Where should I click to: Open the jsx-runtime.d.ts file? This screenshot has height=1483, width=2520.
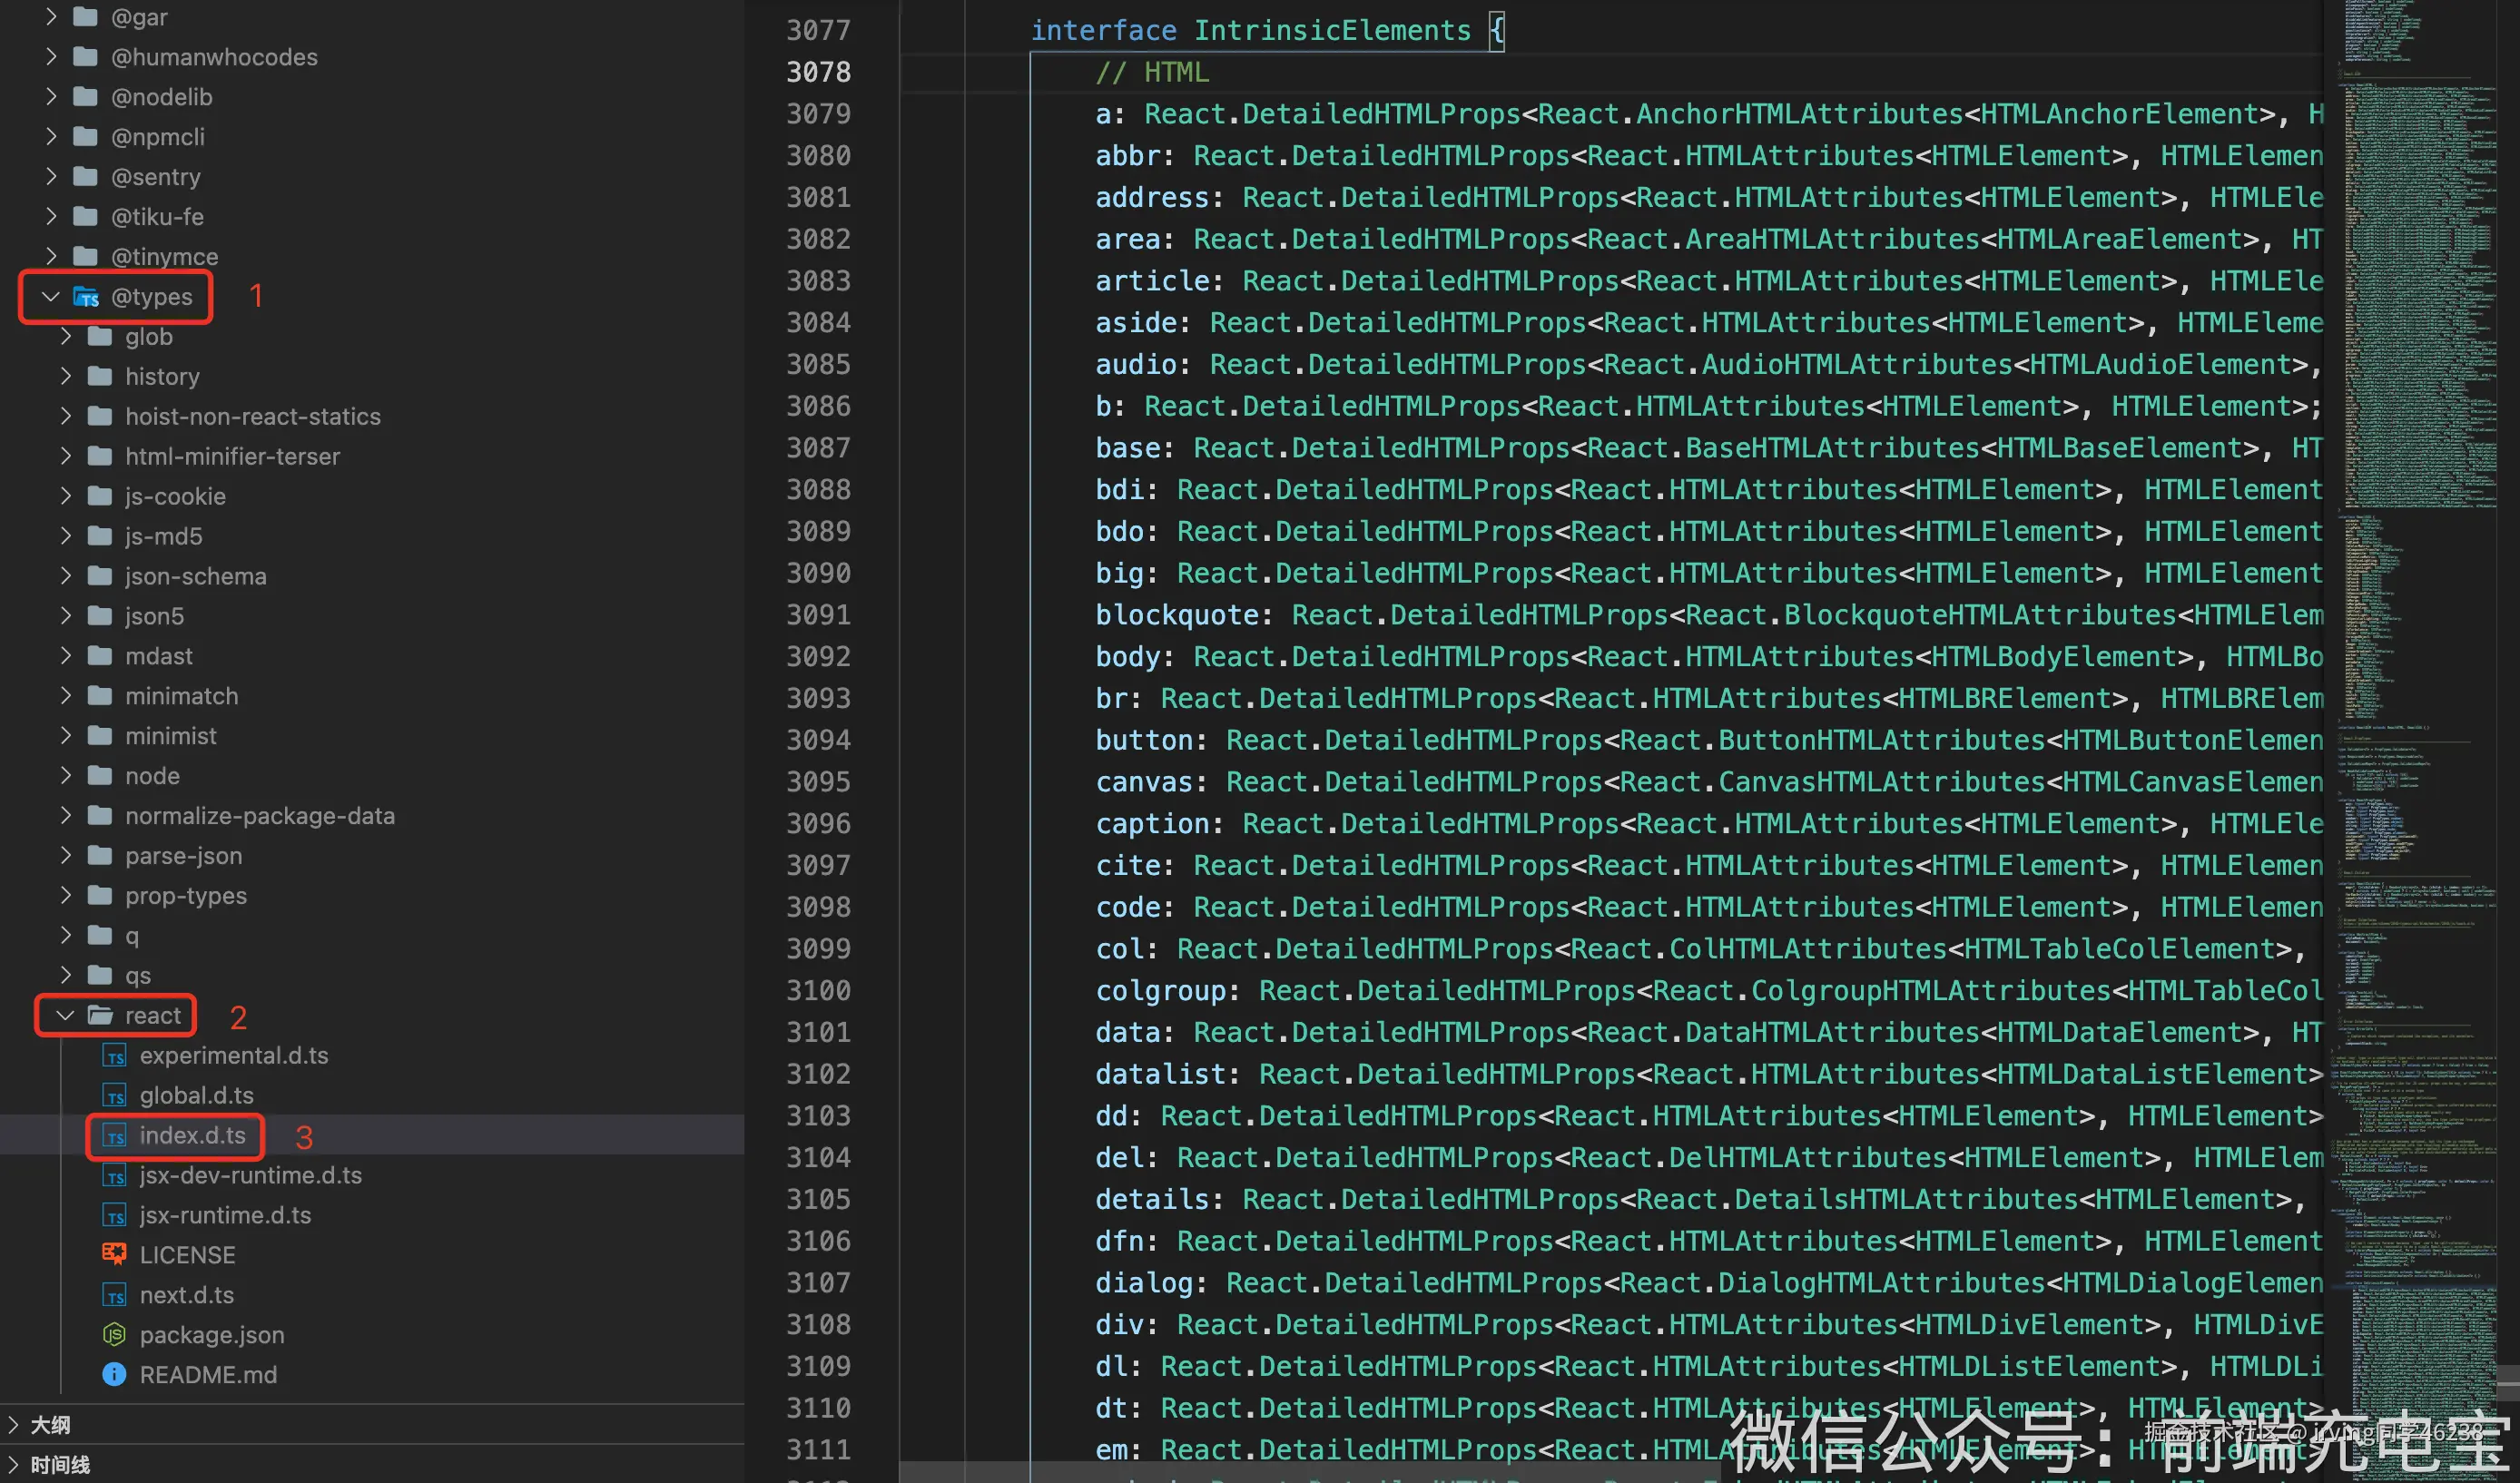coord(225,1215)
